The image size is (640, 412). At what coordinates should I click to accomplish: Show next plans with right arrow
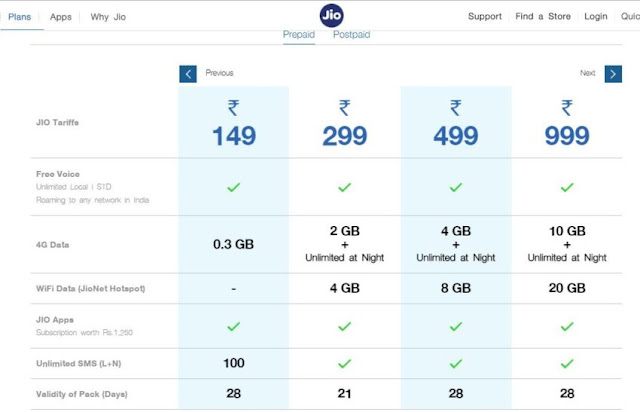[613, 74]
